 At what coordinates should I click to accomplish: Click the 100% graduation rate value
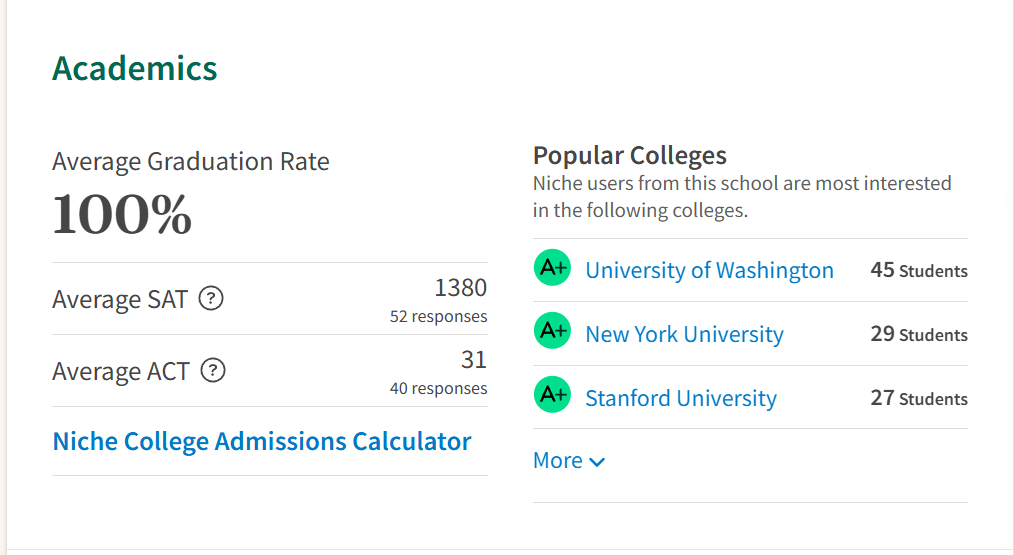122,215
